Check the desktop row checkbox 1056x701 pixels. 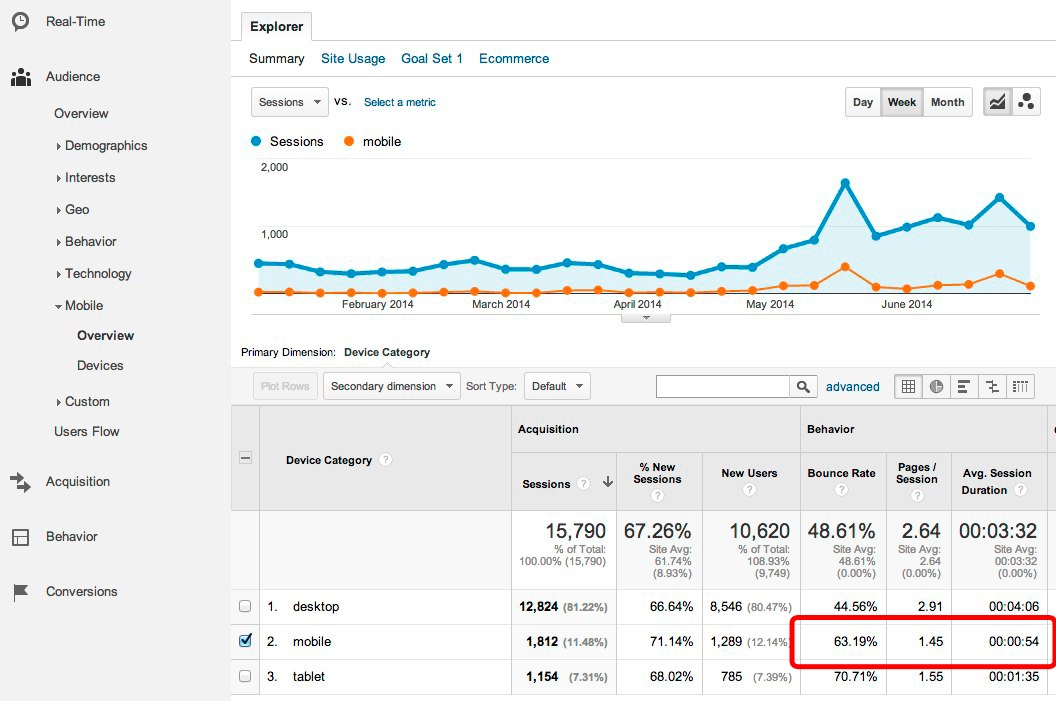coord(246,606)
